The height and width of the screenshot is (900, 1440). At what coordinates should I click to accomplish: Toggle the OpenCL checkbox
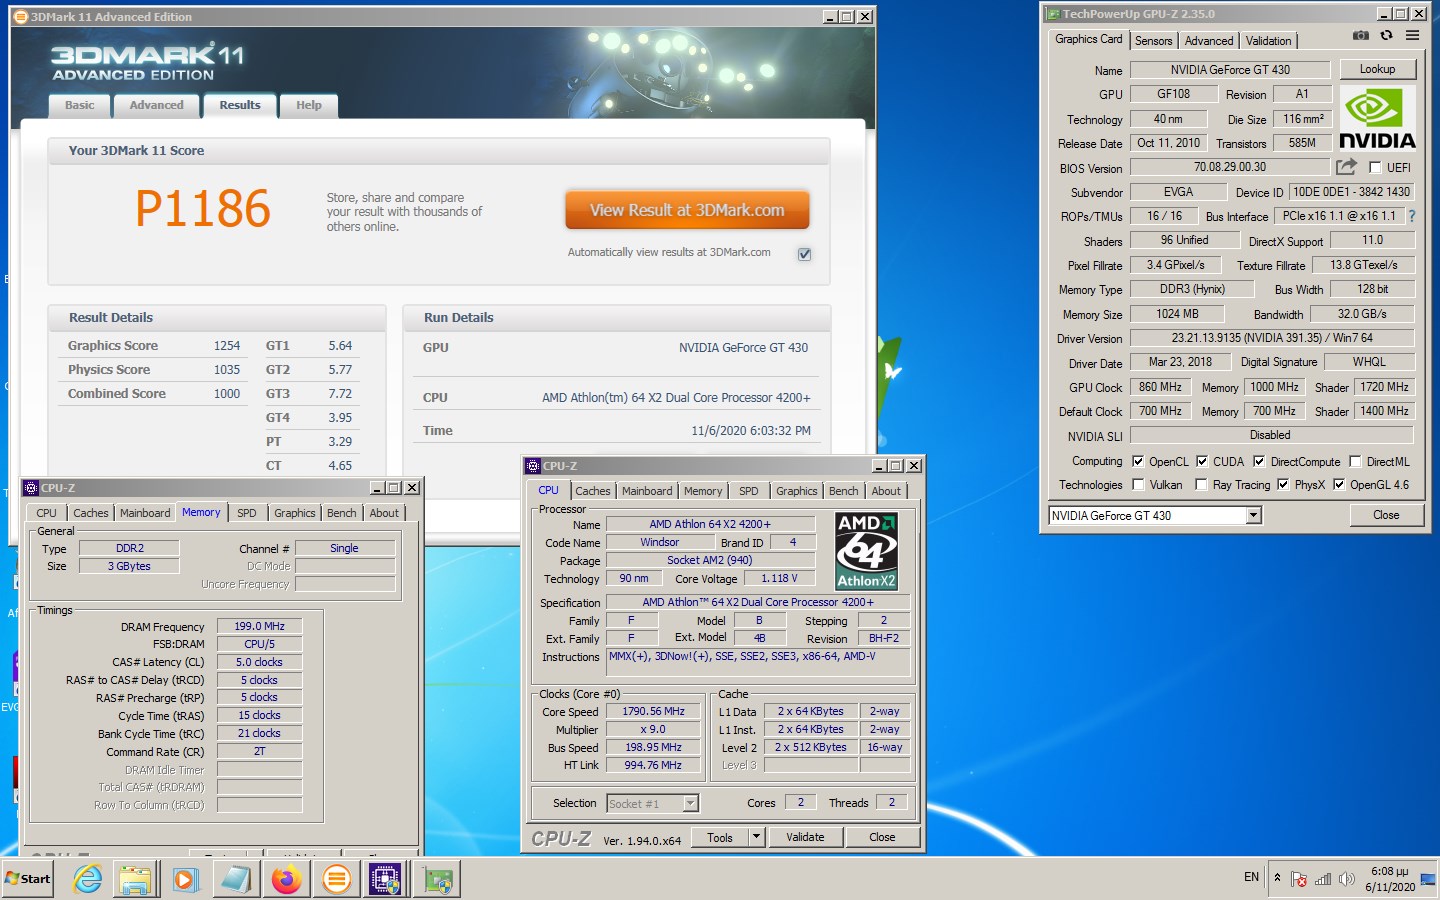pos(1138,461)
